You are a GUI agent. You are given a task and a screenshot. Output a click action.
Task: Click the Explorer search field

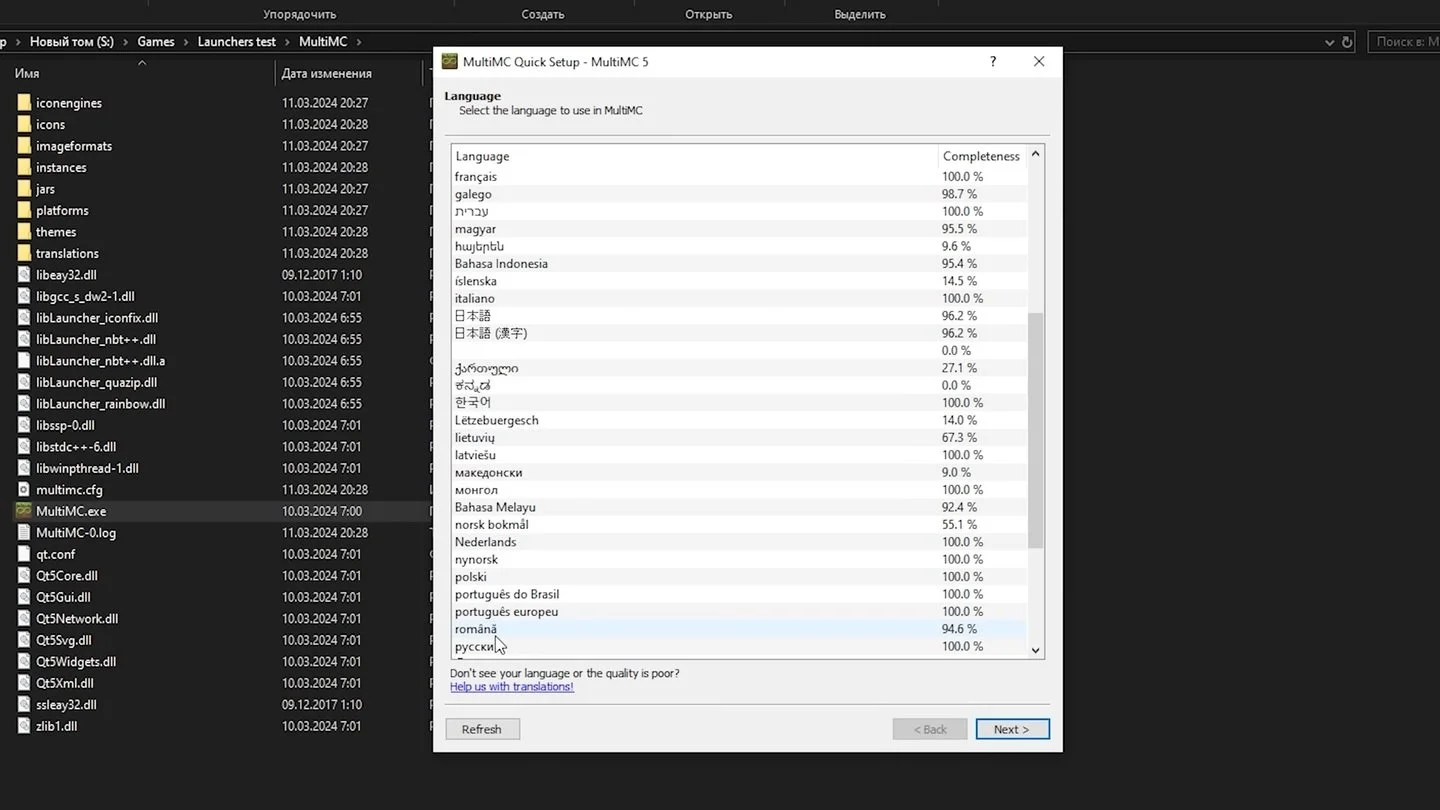(x=1403, y=42)
